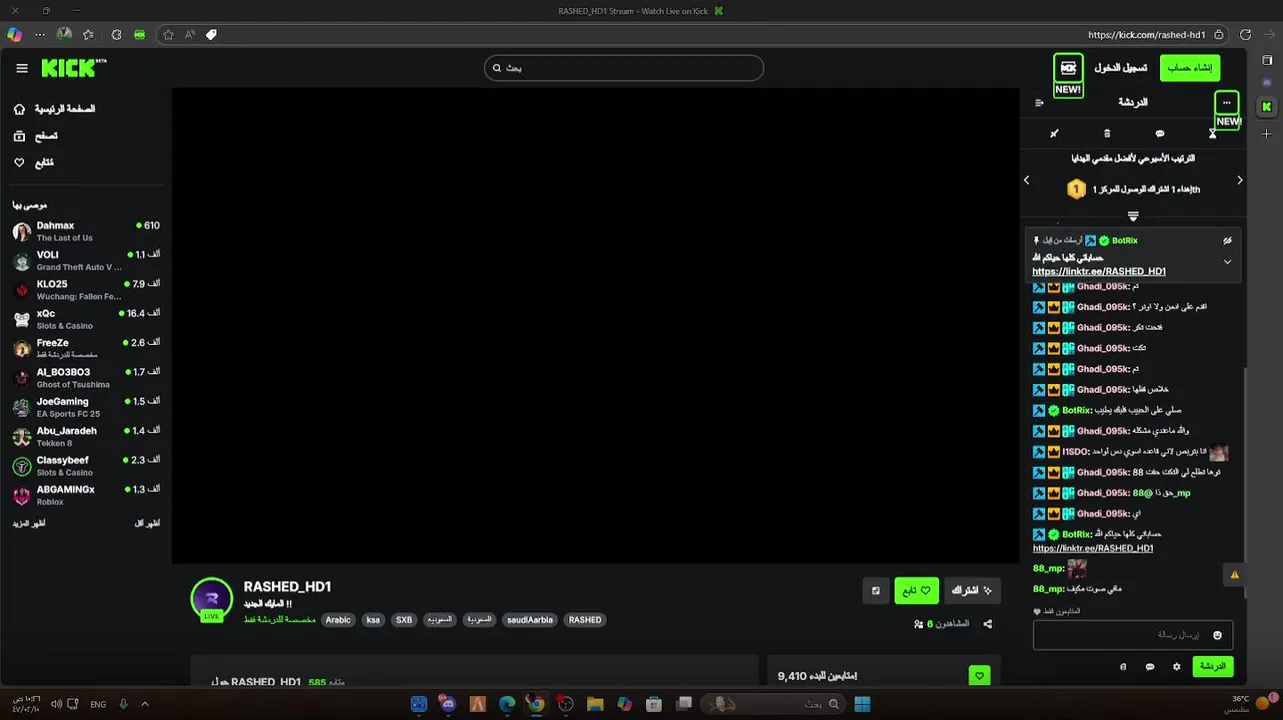Click the shopping tag icon in address bar
1283x720 pixels.
211,34
